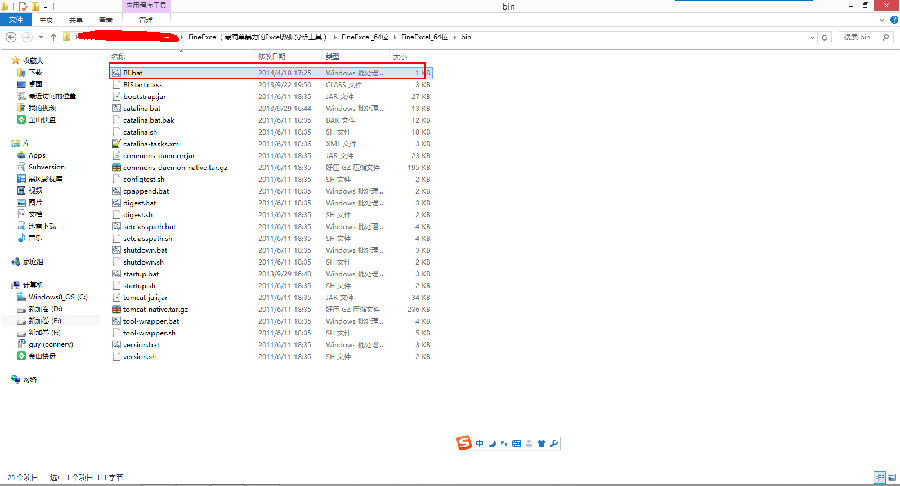Click the Back navigation arrow
This screenshot has height=486, width=900.
pos(10,38)
